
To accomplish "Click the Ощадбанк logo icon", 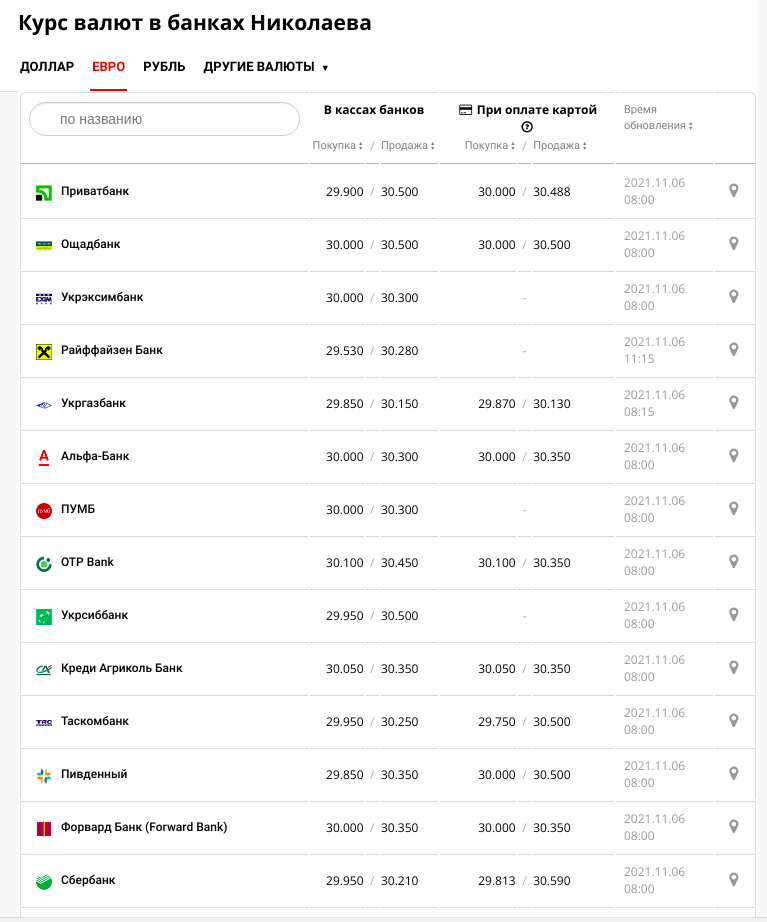I will pos(44,245).
